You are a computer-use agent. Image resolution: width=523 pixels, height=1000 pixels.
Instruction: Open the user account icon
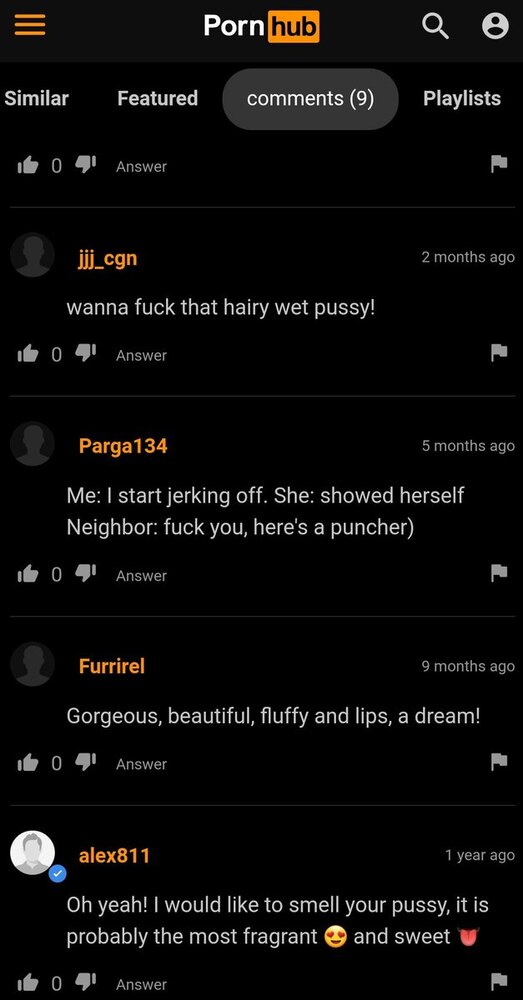click(x=495, y=26)
